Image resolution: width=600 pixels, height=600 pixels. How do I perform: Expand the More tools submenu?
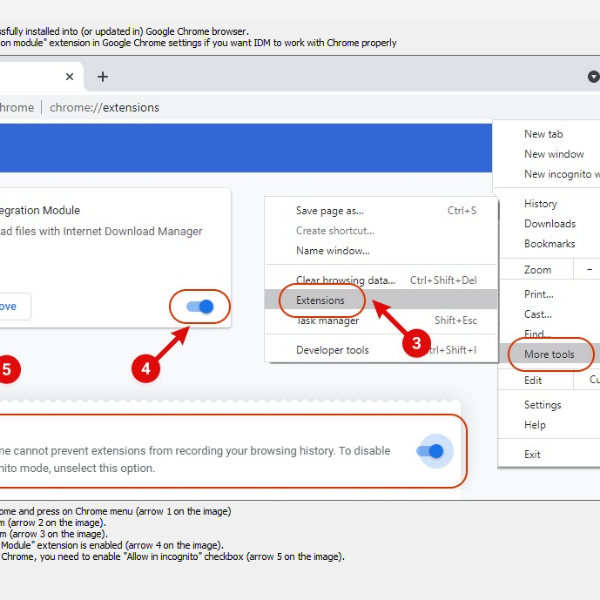[x=549, y=355]
